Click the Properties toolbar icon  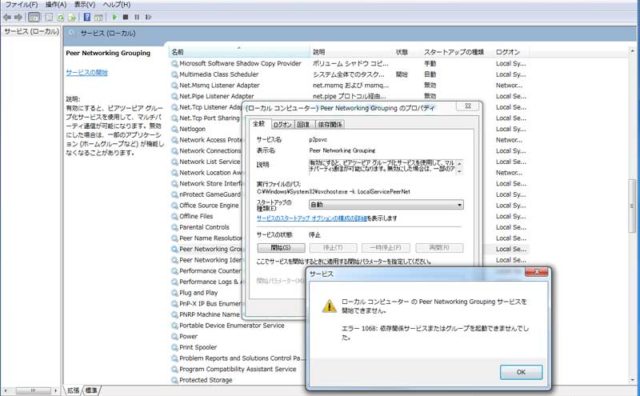[49, 17]
